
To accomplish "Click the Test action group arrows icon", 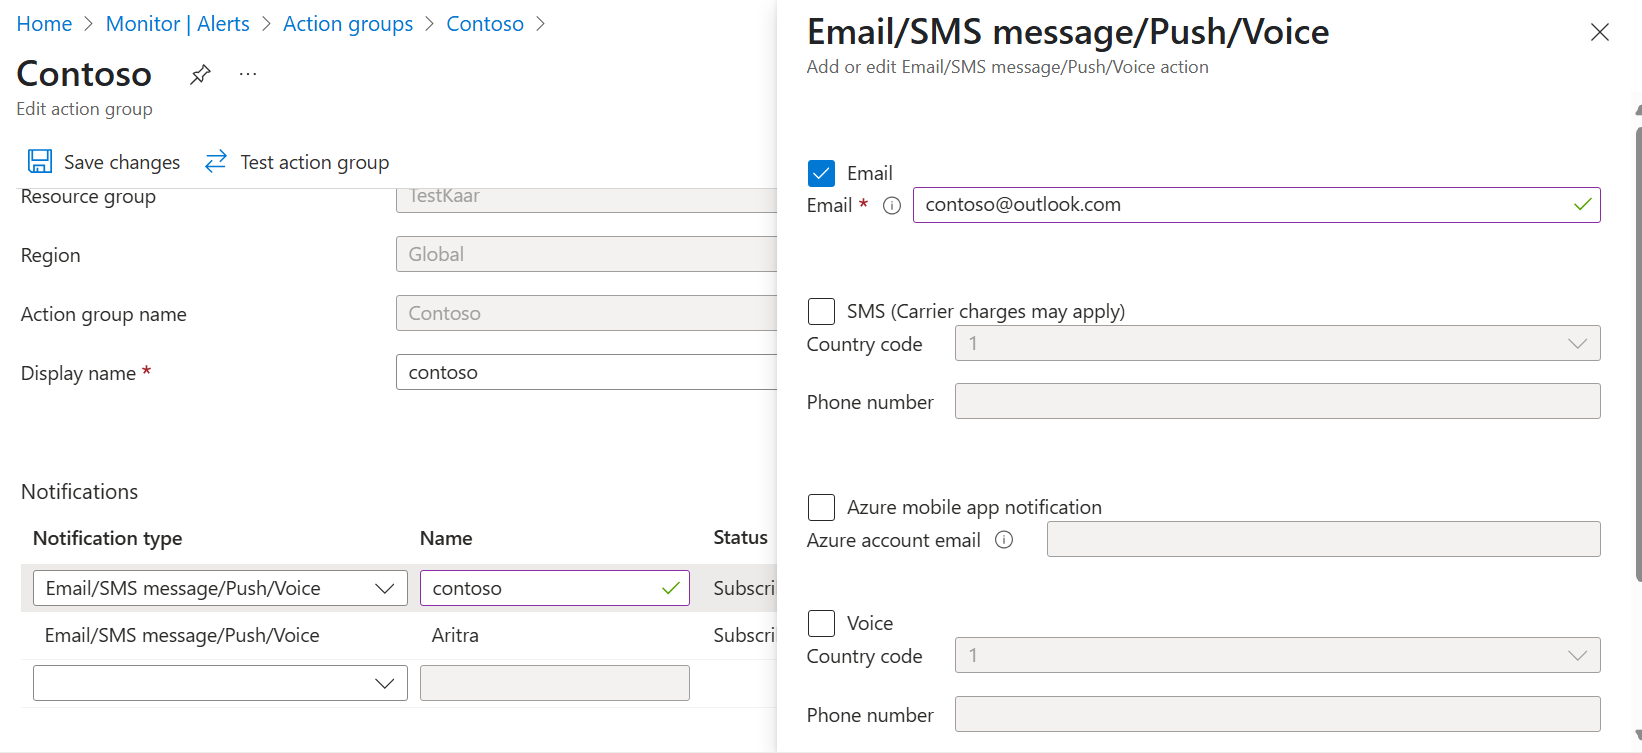I will coord(216,162).
